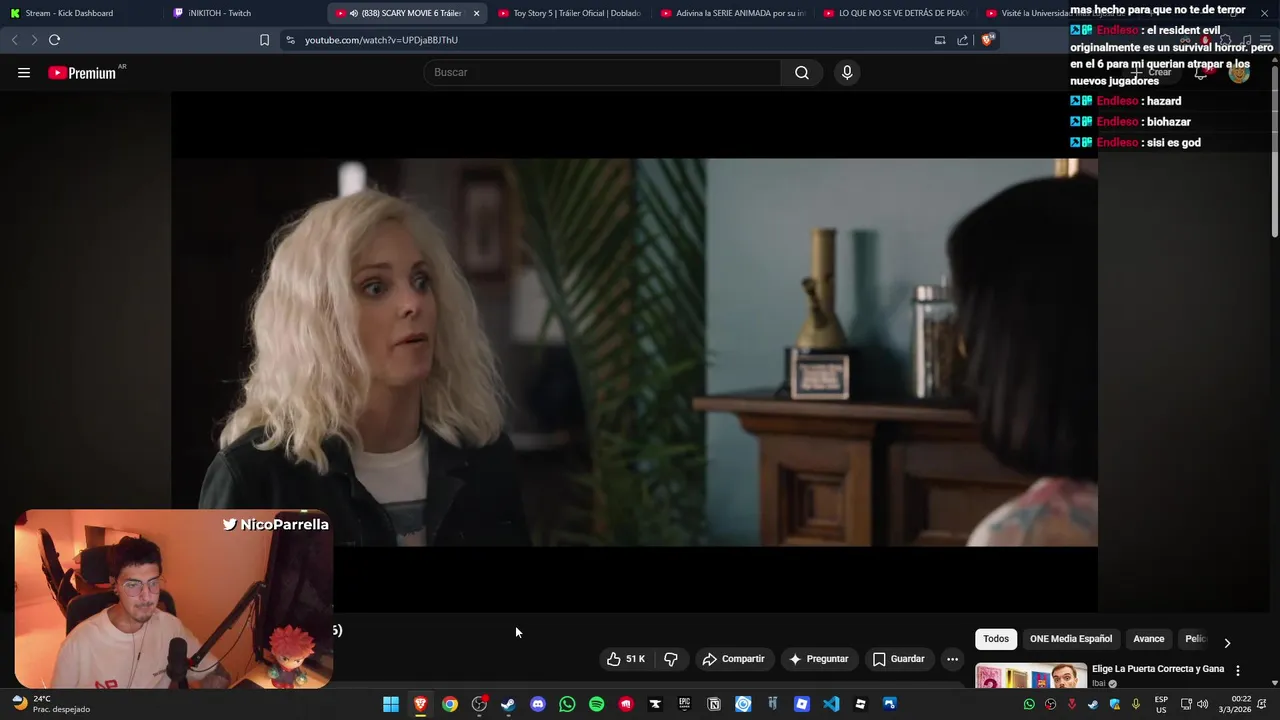The image size is (1280, 720).
Task: Pause the Scary Movie video player
Action: coord(634,352)
